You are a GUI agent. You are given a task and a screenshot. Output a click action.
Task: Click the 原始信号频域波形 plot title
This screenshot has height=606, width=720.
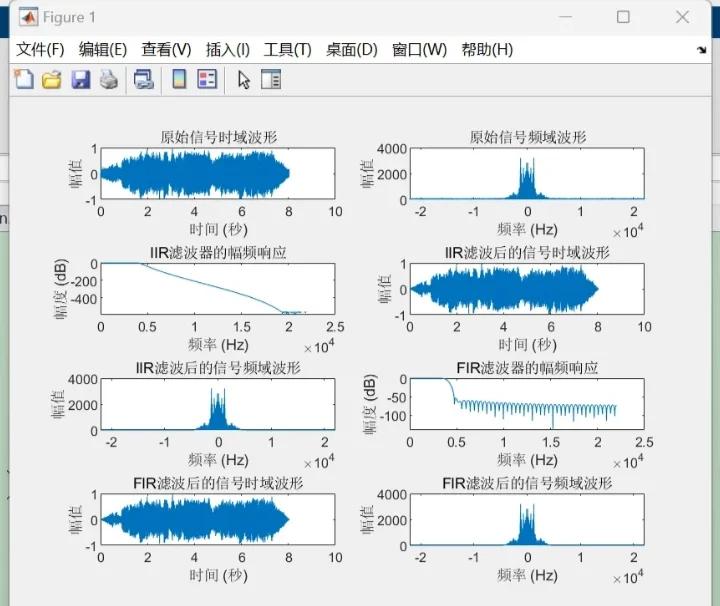pyautogui.click(x=528, y=137)
